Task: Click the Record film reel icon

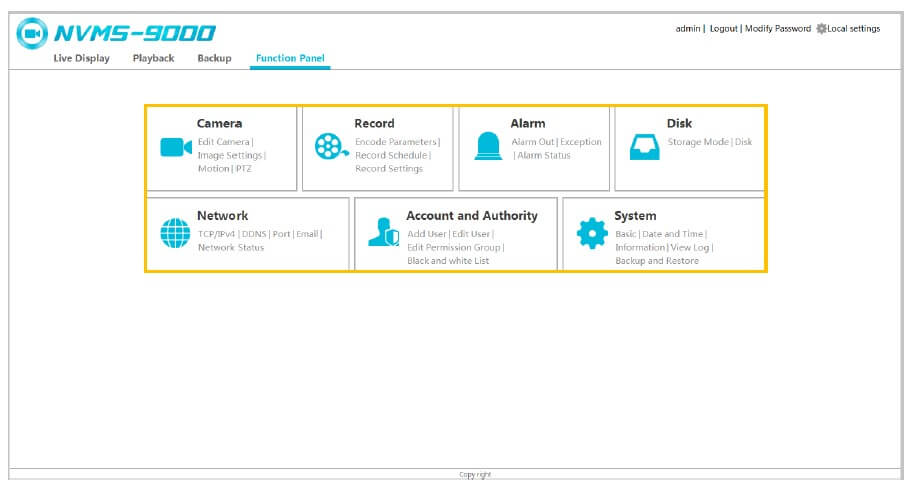Action: [x=331, y=146]
